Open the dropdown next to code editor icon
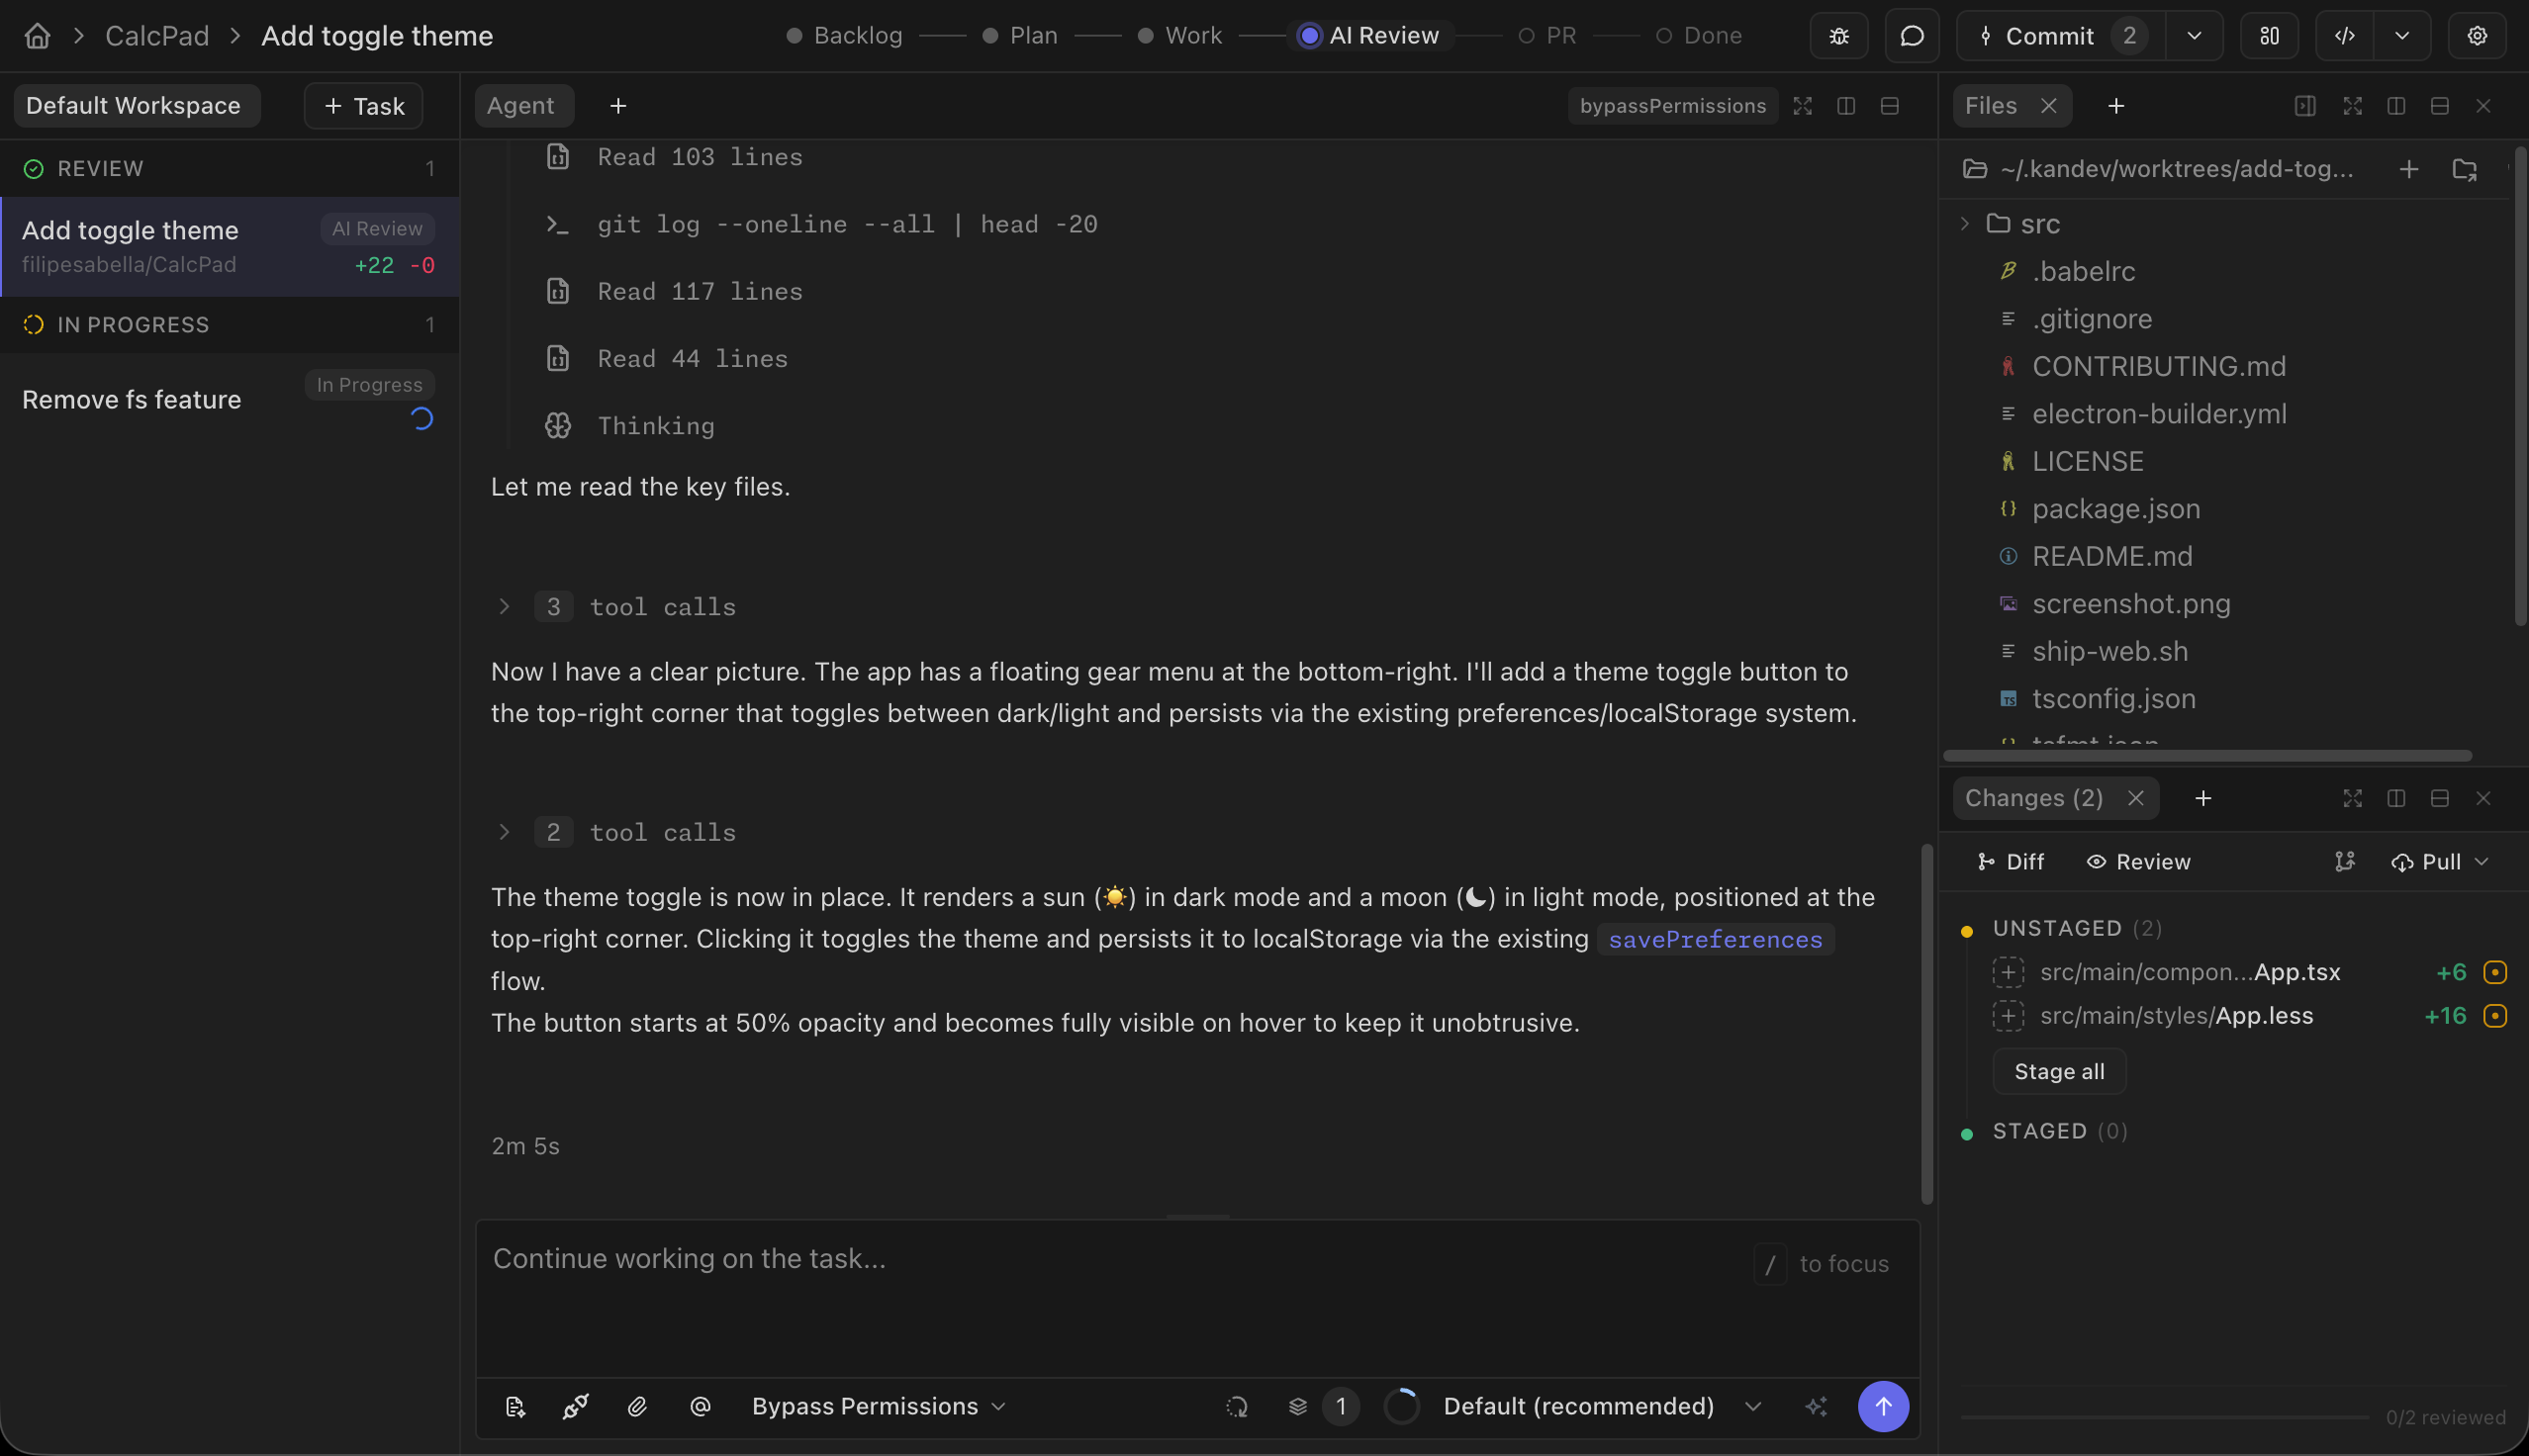The height and width of the screenshot is (1456, 2529). [2402, 36]
